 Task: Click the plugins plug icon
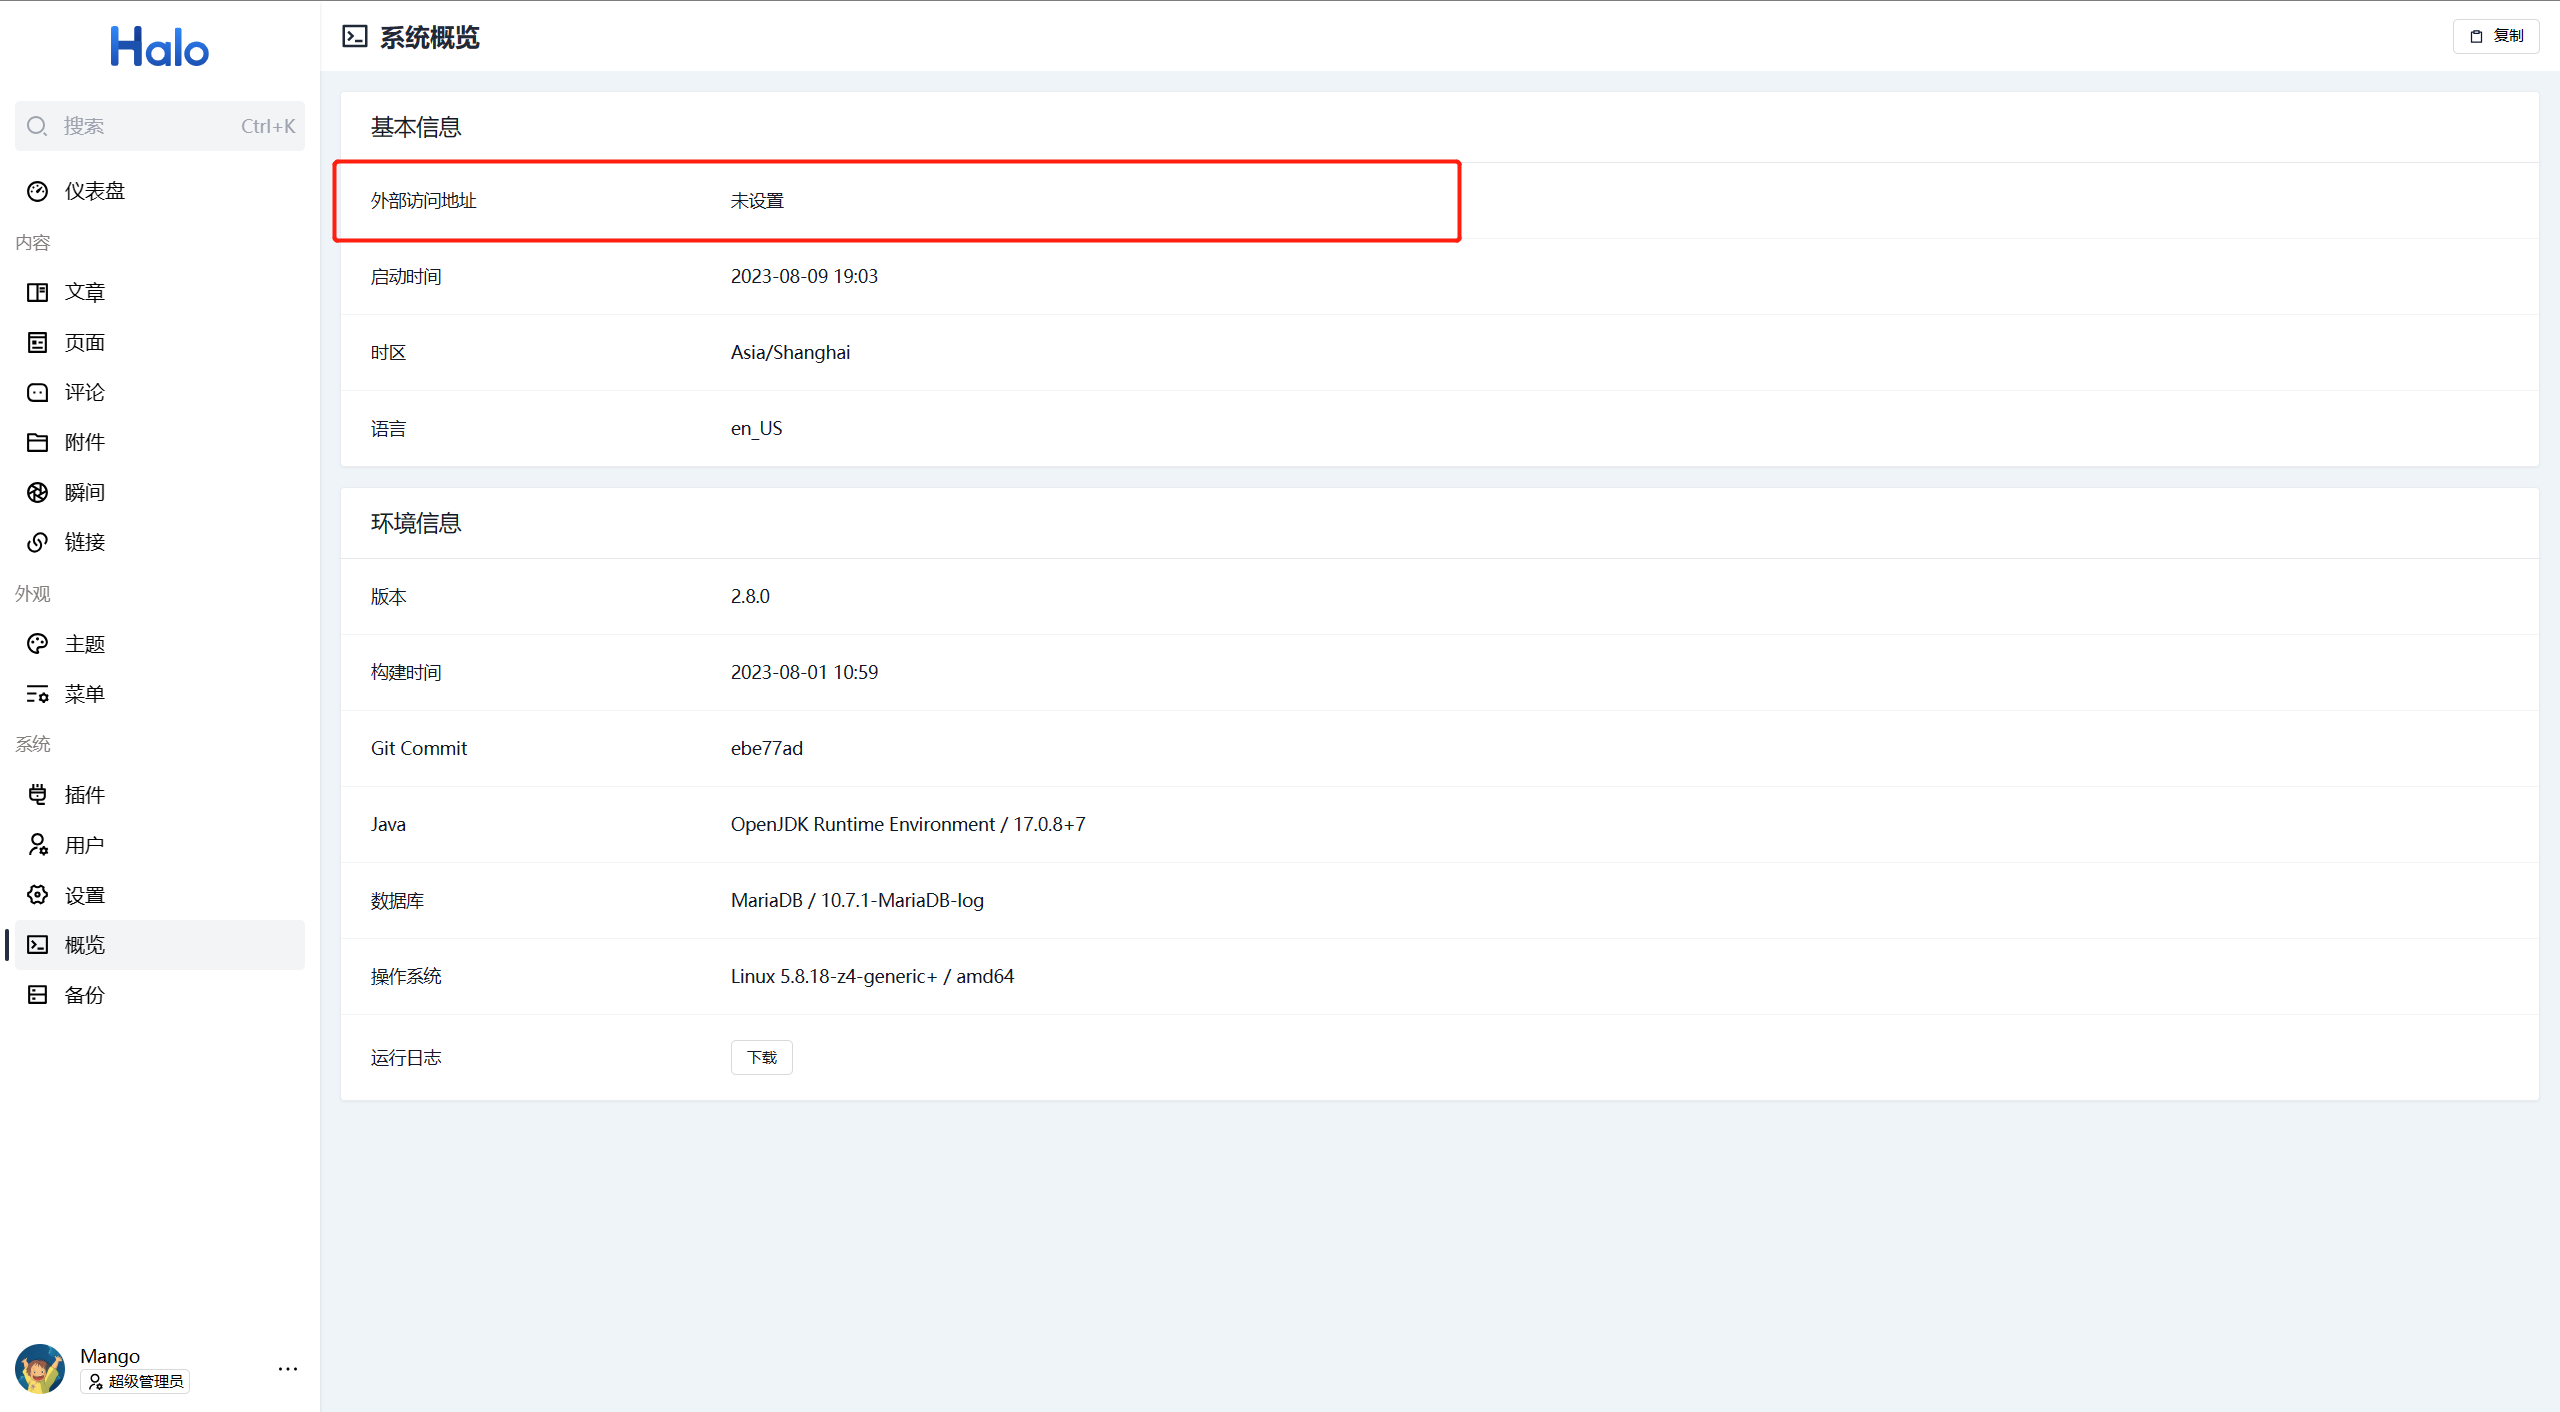pyautogui.click(x=37, y=795)
